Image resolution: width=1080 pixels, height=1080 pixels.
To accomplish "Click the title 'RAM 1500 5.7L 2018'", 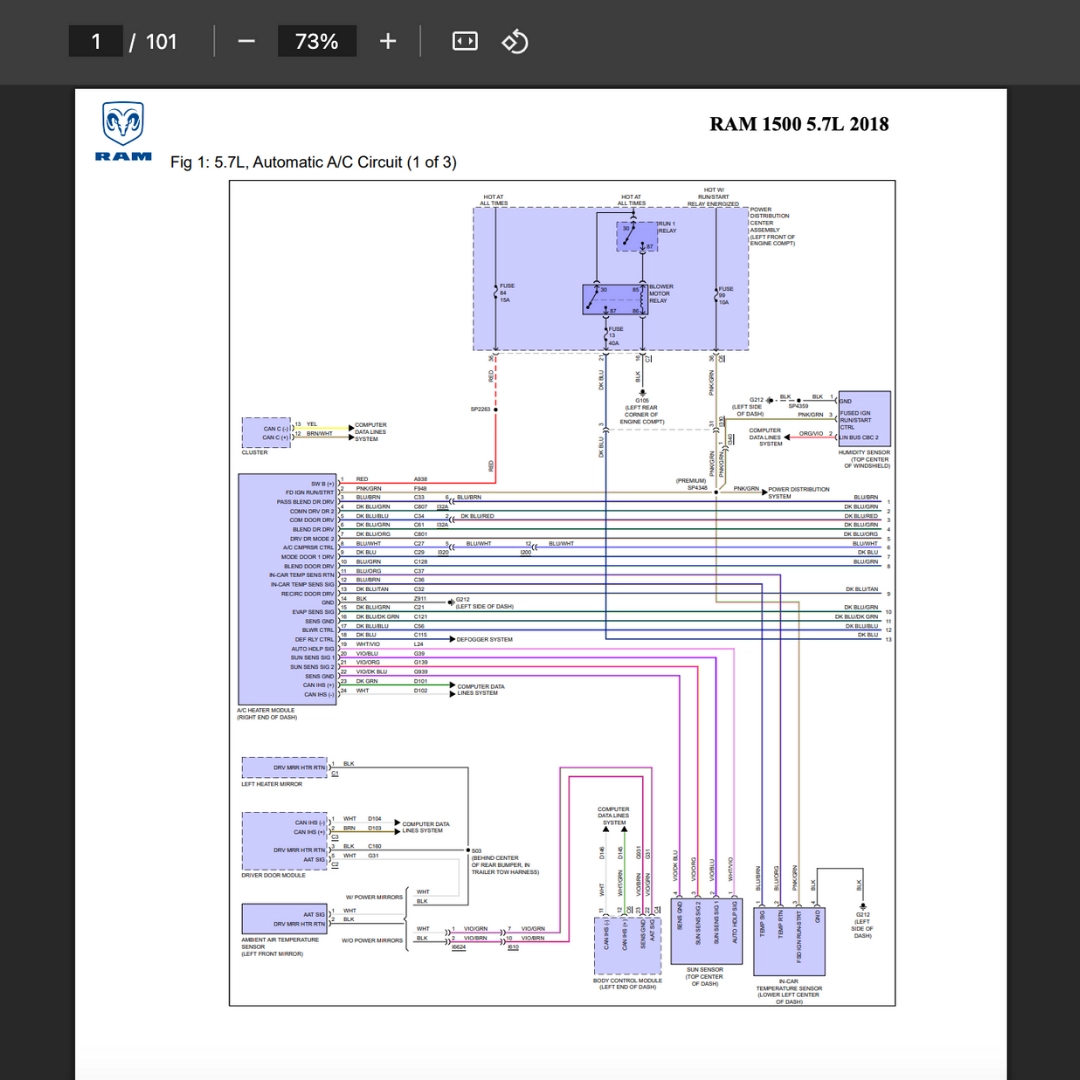I will tap(799, 124).
